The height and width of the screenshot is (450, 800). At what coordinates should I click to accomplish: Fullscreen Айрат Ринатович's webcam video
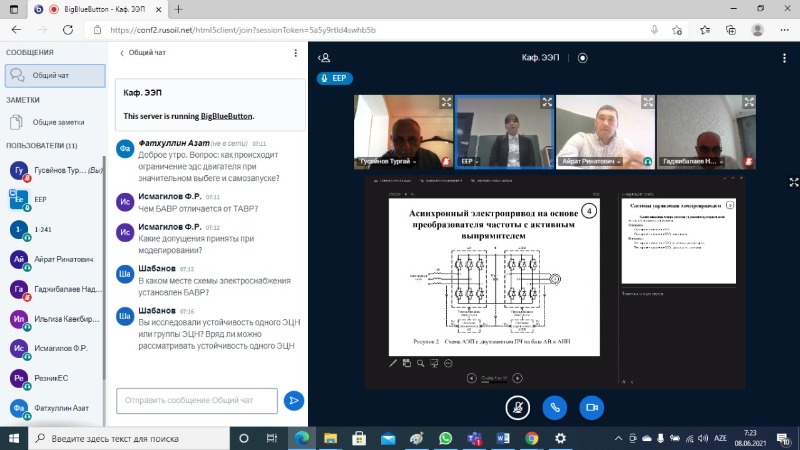pyautogui.click(x=647, y=101)
